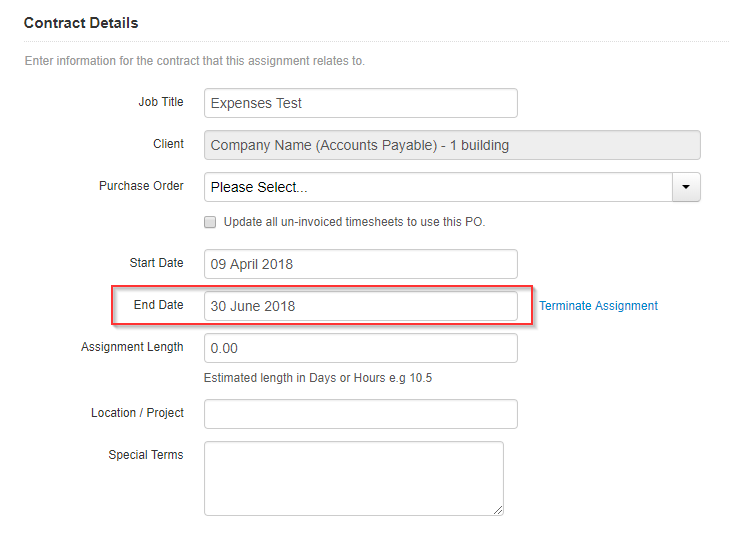Click the Job Title field containing Expenses Test
The width and height of the screenshot is (730, 540).
[x=360, y=103]
